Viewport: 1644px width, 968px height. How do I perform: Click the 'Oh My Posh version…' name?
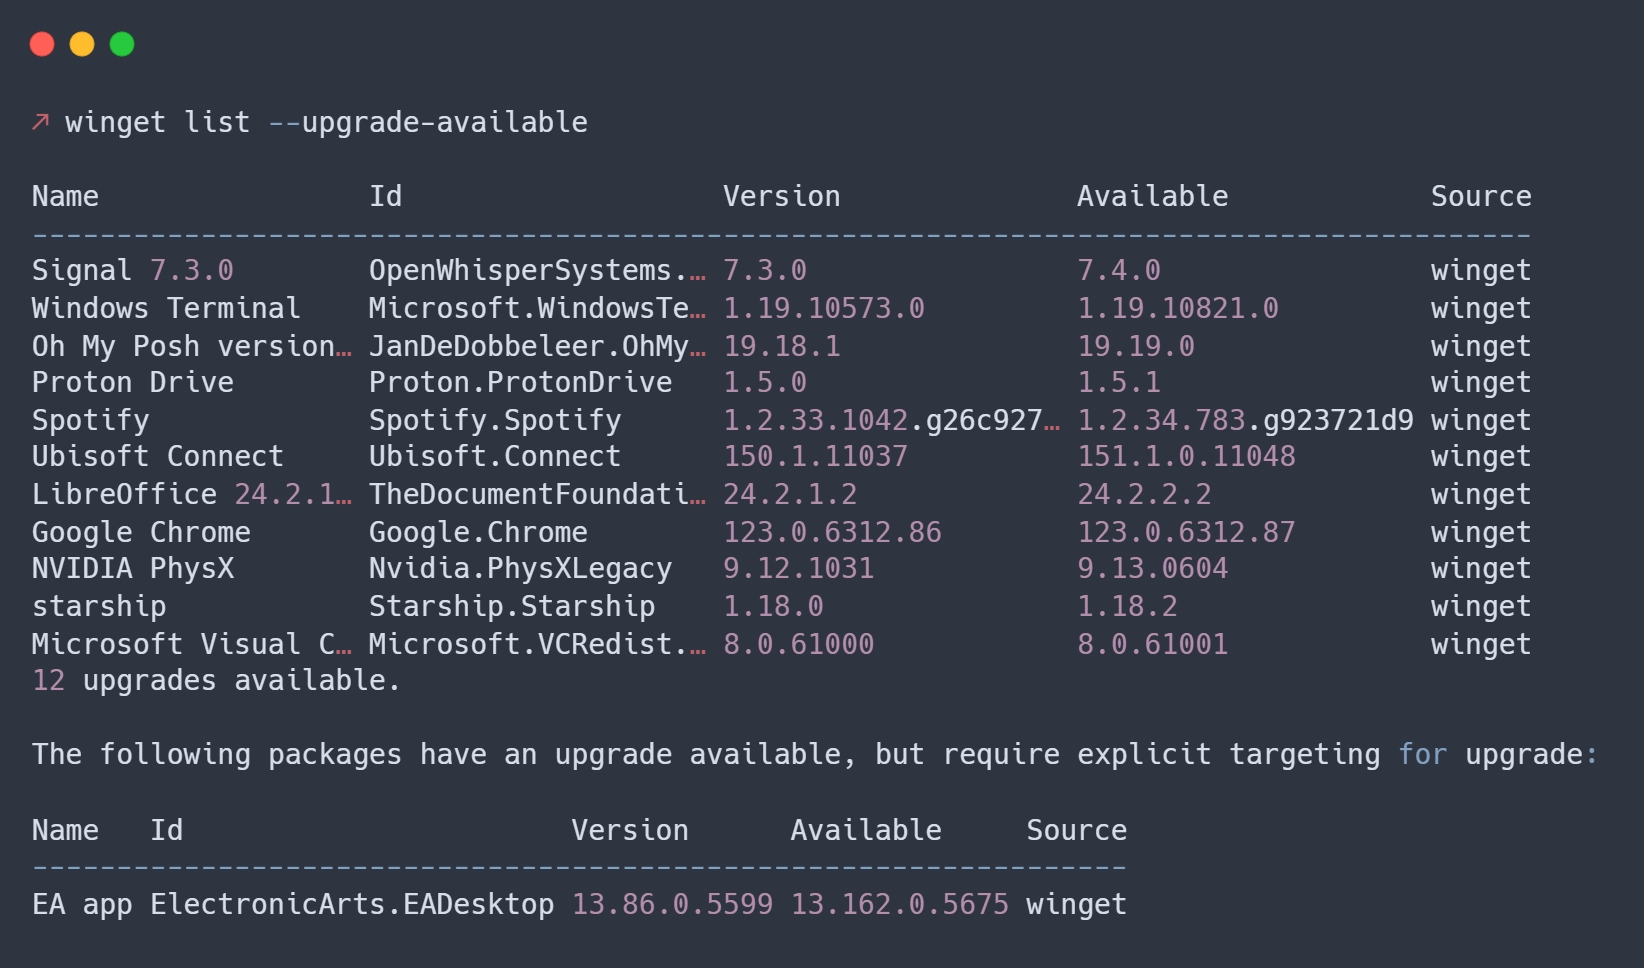pyautogui.click(x=192, y=346)
